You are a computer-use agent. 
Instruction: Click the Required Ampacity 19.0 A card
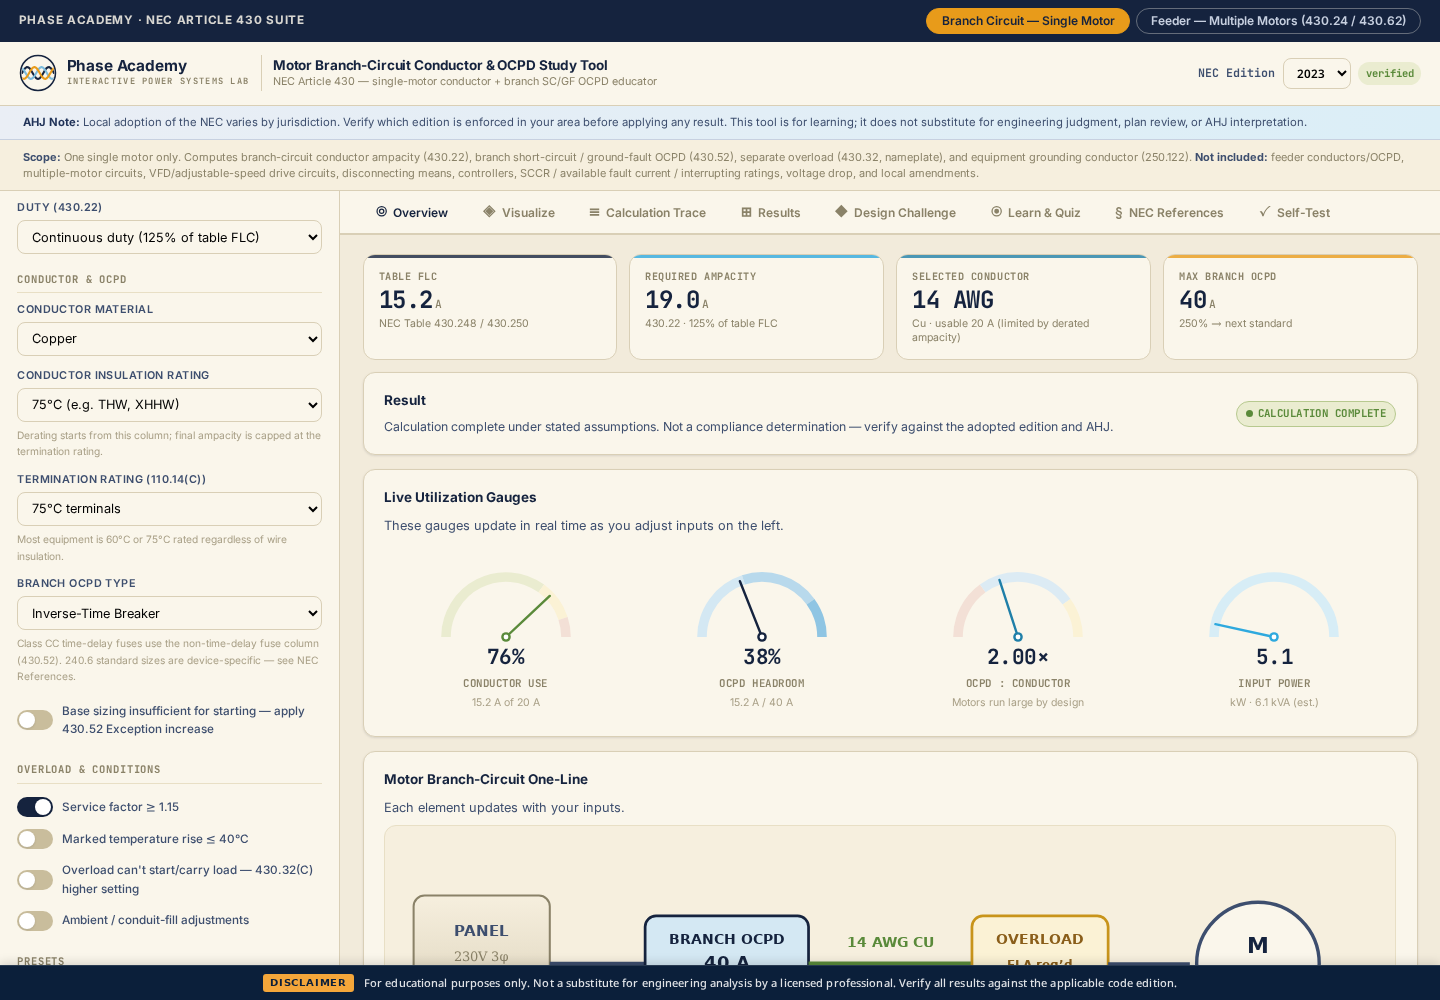tap(756, 307)
